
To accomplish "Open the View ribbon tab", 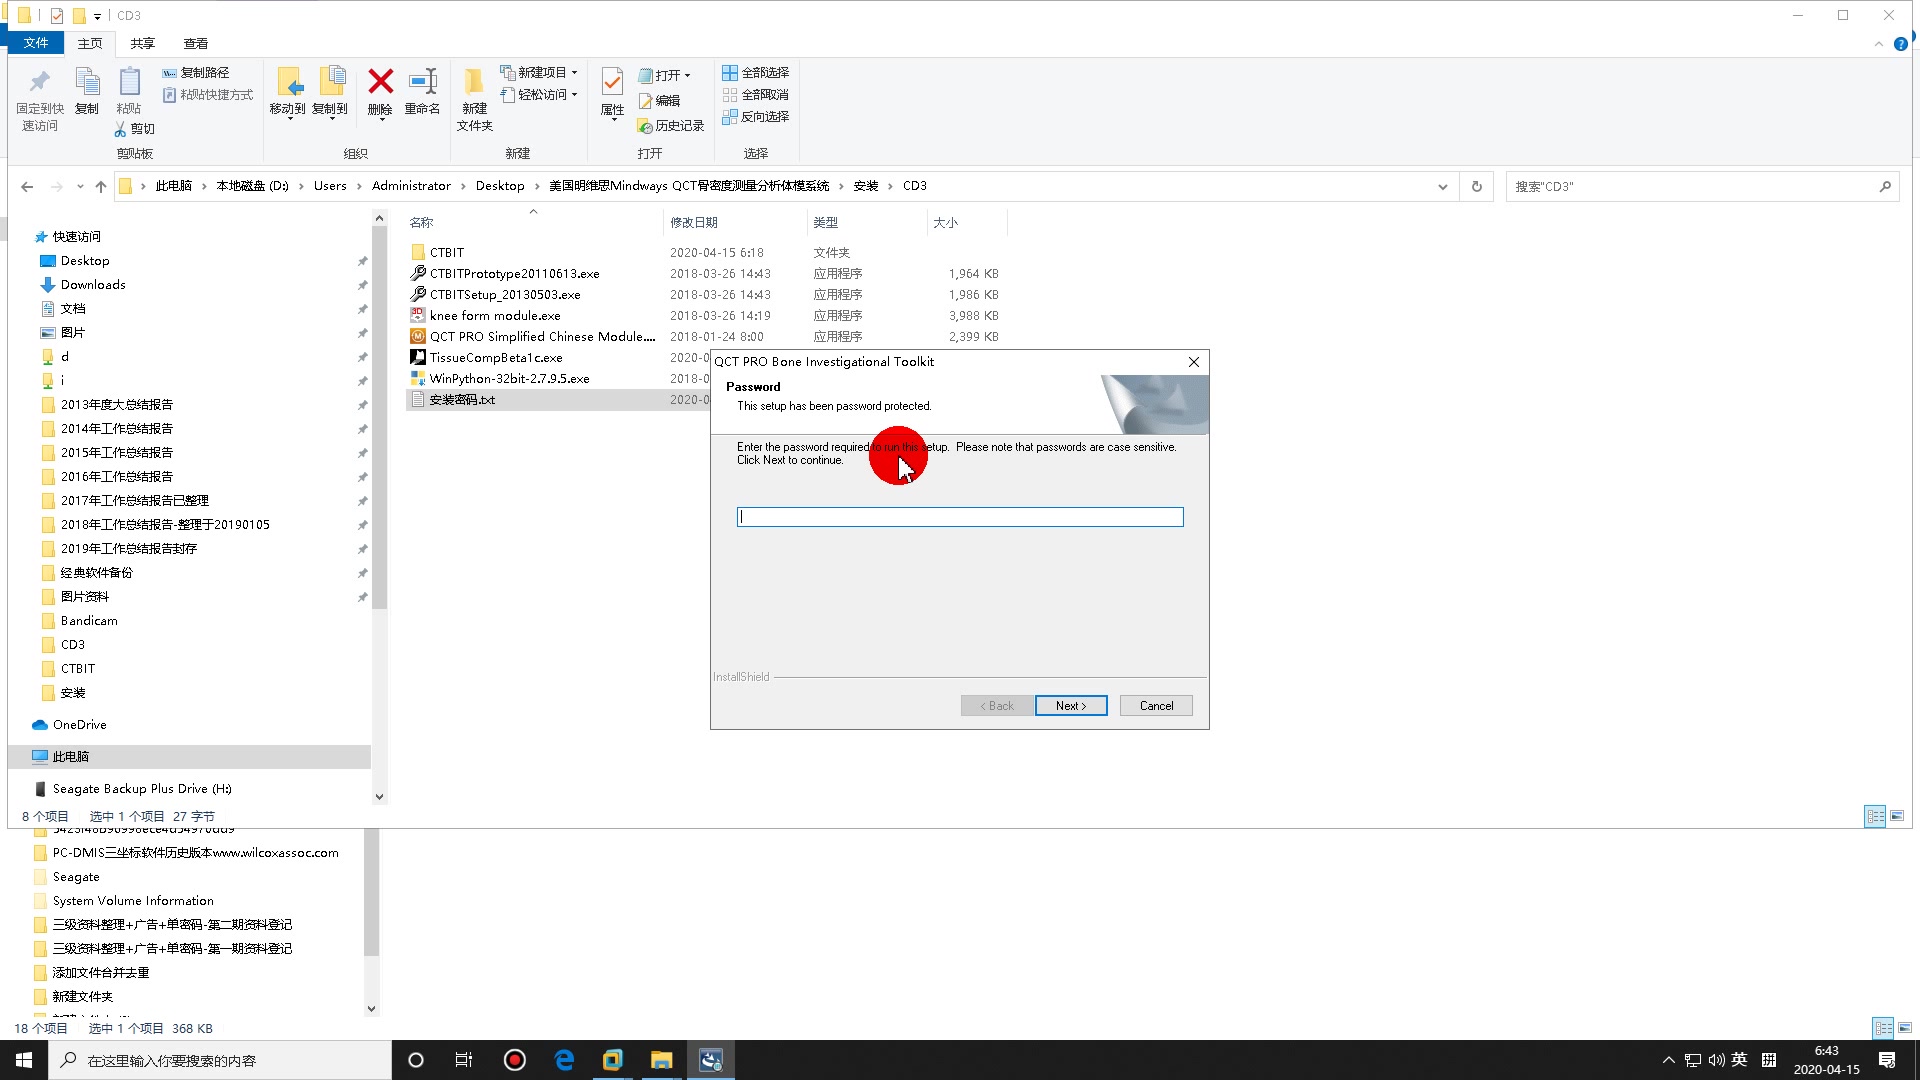I will pos(196,43).
